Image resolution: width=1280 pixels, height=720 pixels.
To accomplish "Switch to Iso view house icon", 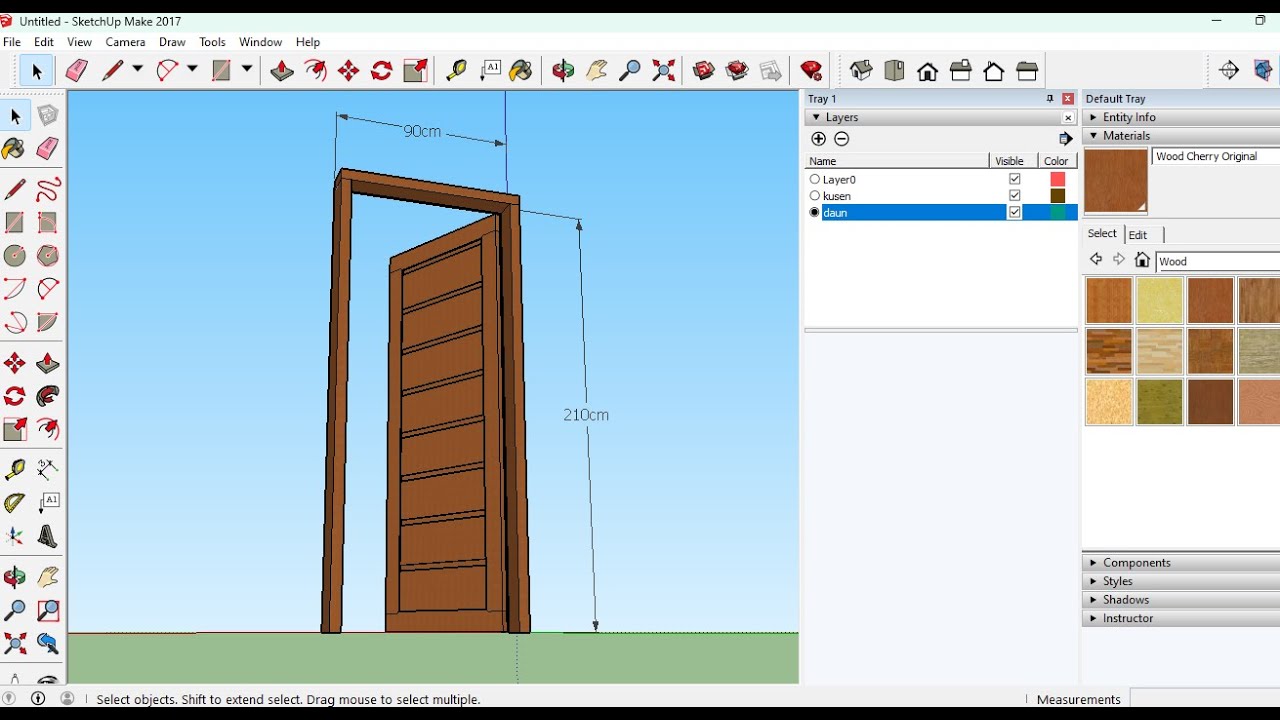I will pos(861,70).
